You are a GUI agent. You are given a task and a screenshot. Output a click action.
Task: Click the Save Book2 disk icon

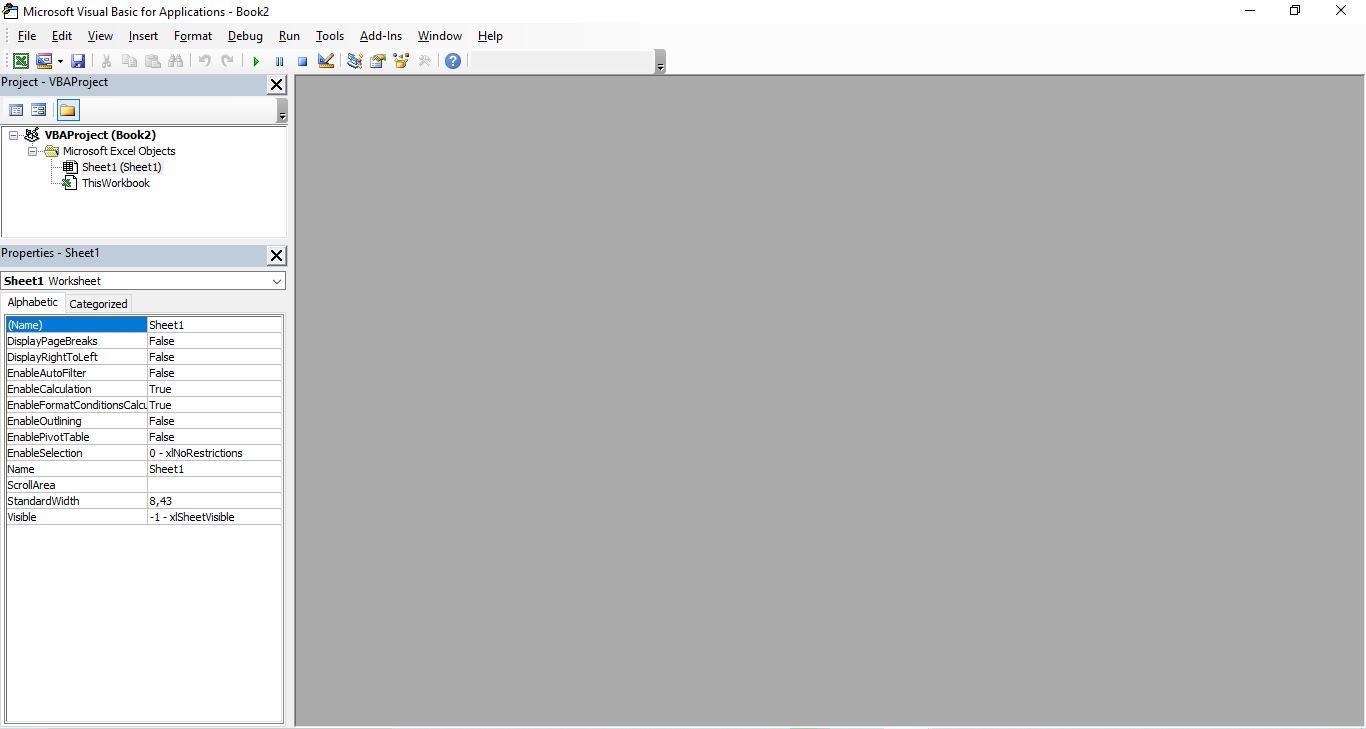(x=78, y=61)
